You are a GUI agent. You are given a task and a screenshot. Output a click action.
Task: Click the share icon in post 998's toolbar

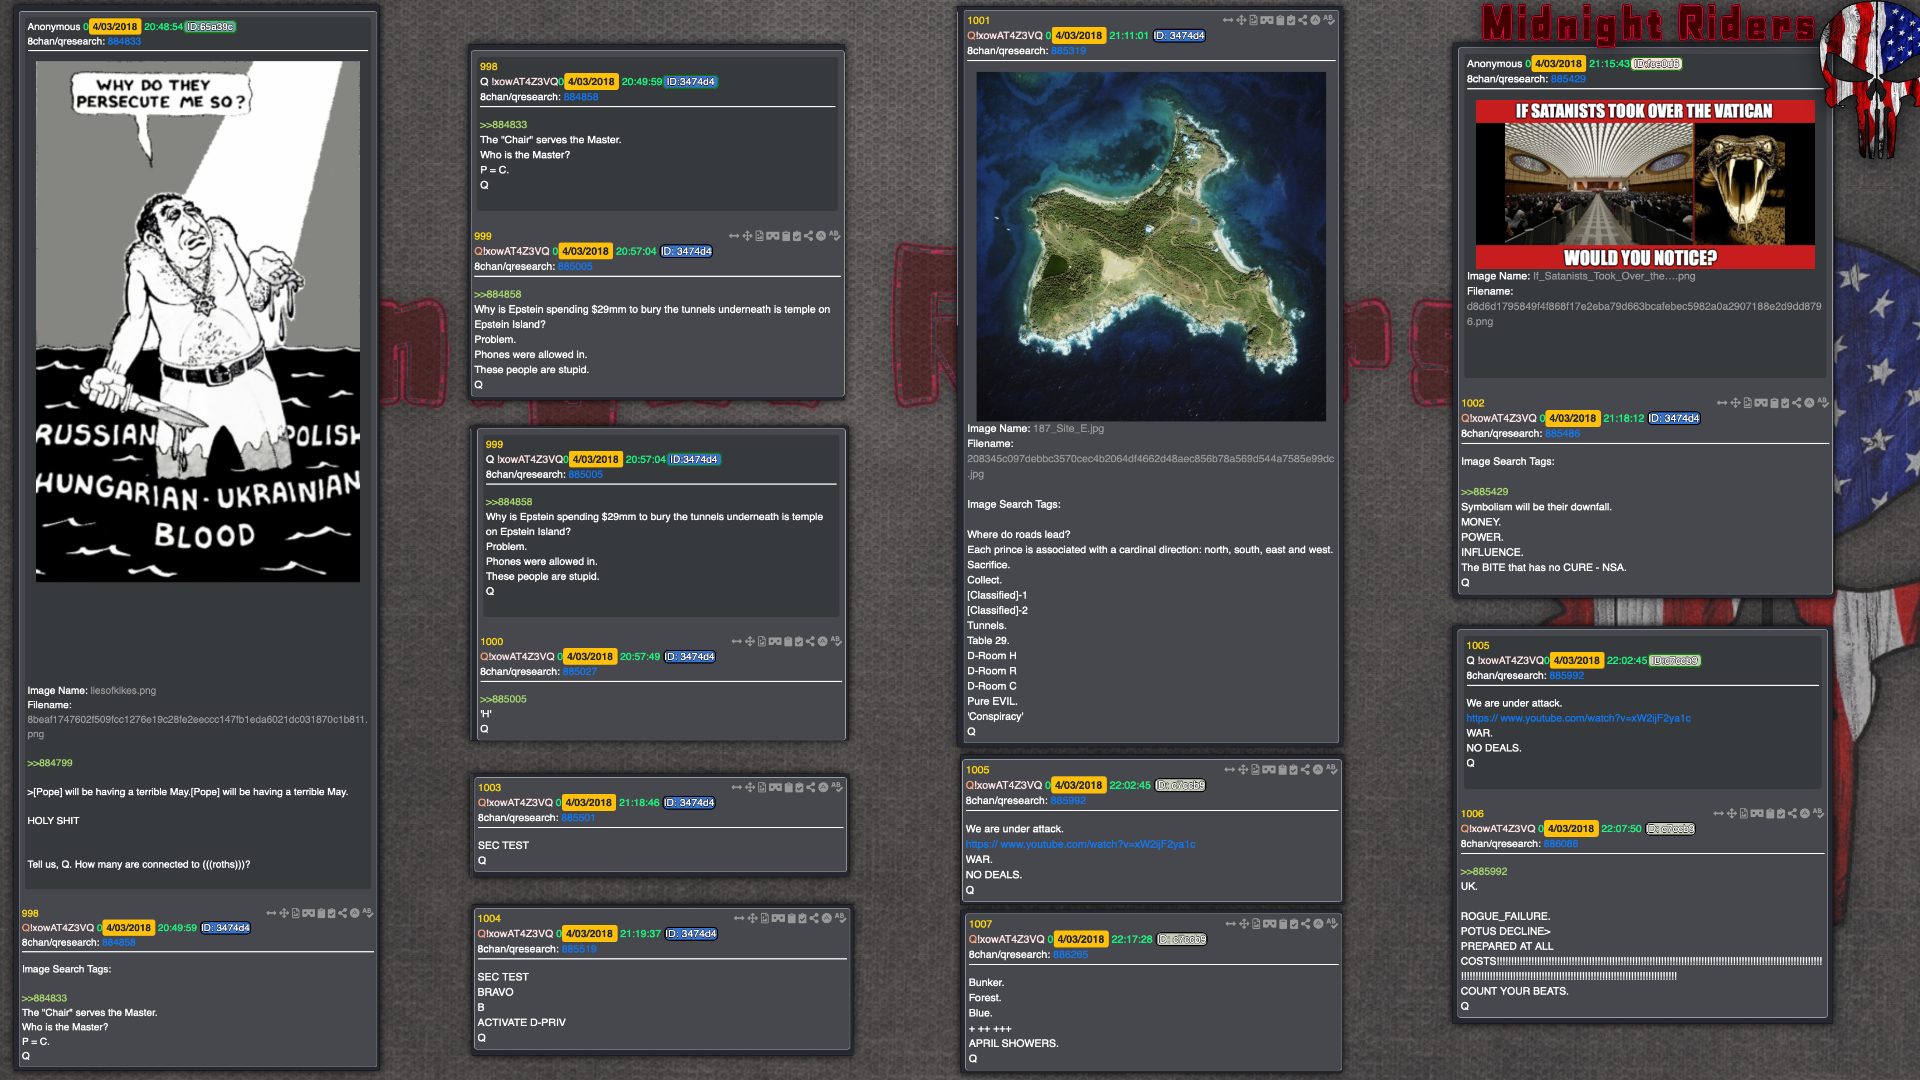coord(343,913)
